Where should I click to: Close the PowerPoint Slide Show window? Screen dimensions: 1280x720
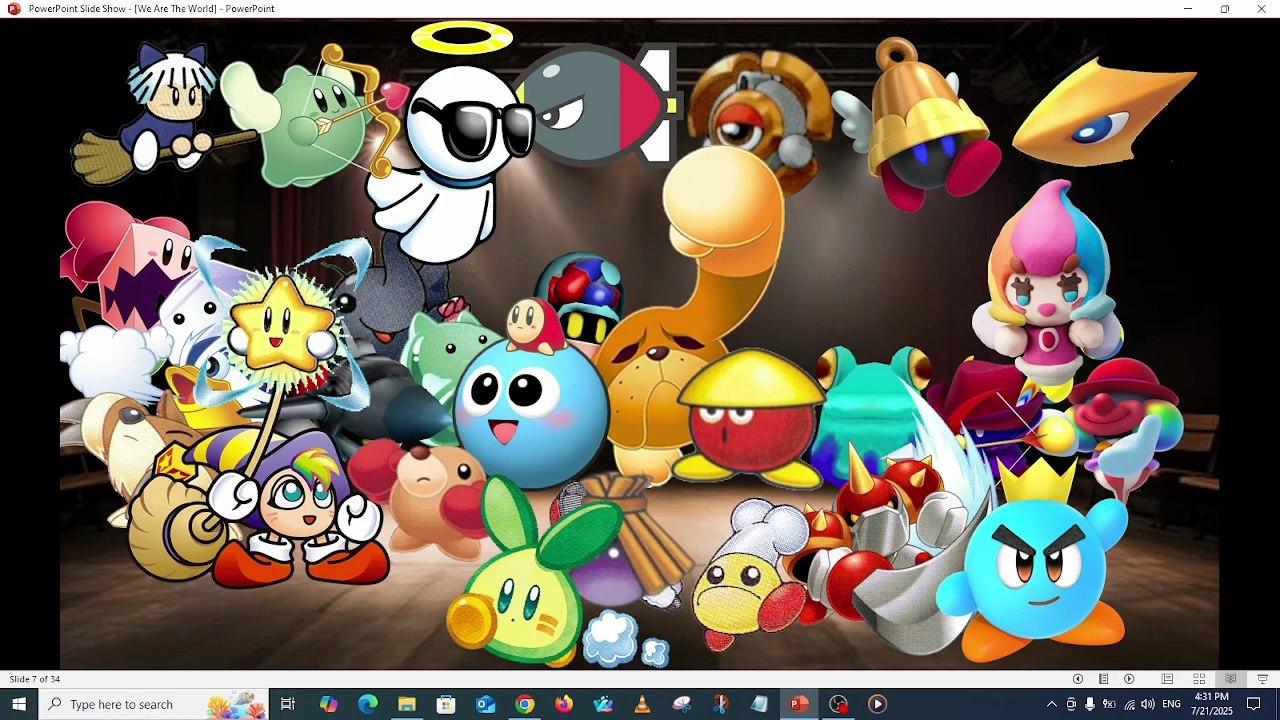tap(1262, 9)
